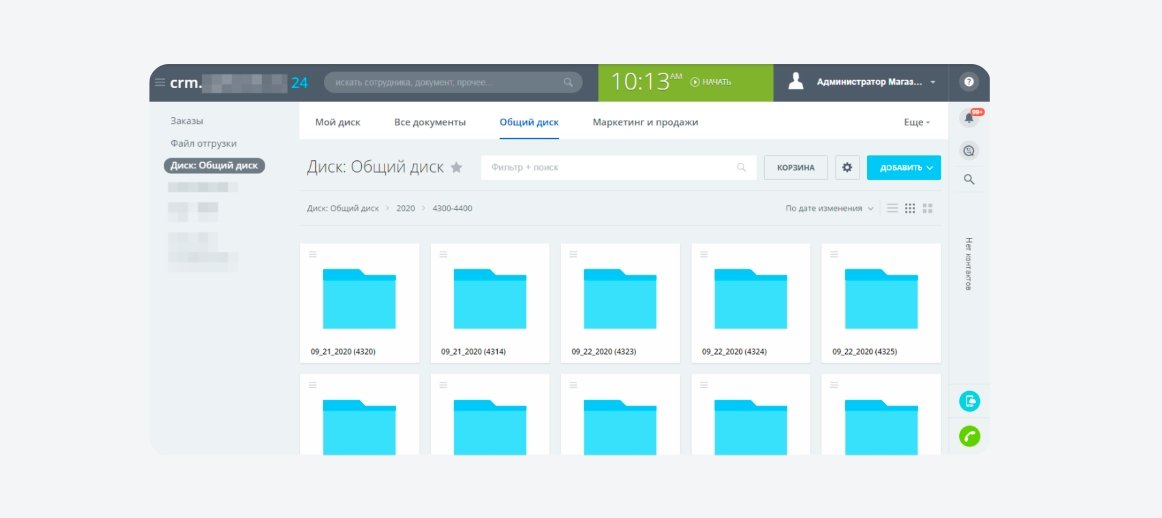Screen dimensions: 1162x518
Task: Switch to Мой диск tab
Action: [338, 122]
